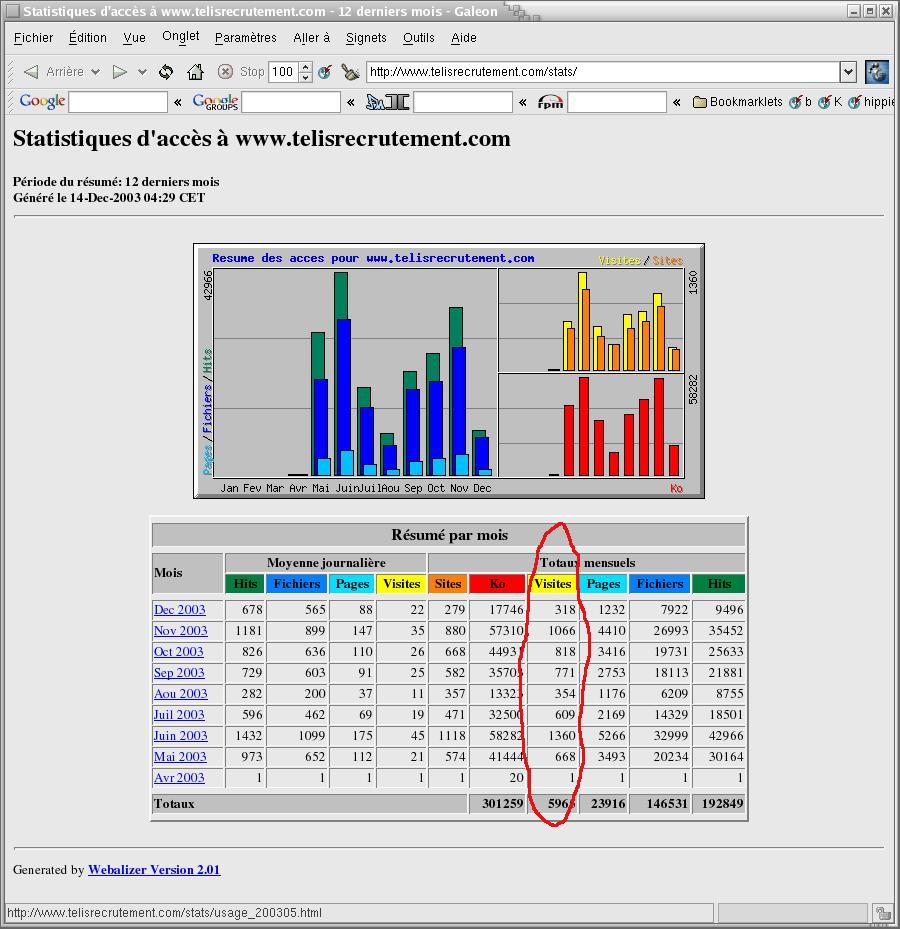Open the Outils menu
This screenshot has width=900, height=929.
pos(418,38)
